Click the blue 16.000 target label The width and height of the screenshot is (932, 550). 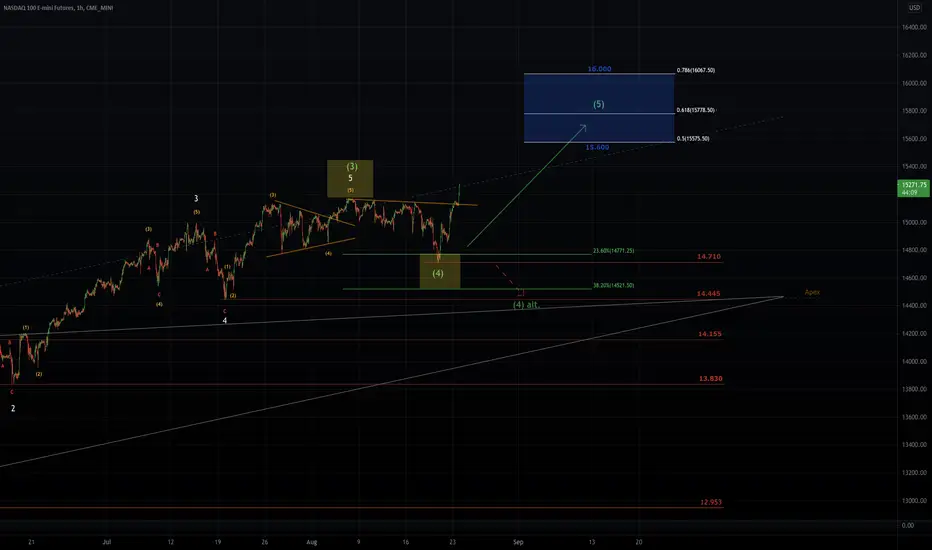pyautogui.click(x=599, y=69)
